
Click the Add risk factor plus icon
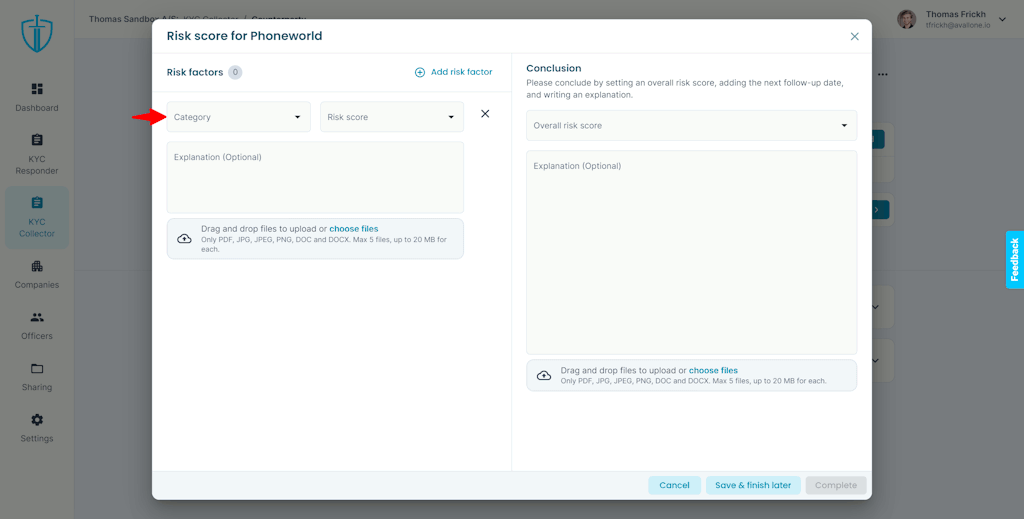420,72
